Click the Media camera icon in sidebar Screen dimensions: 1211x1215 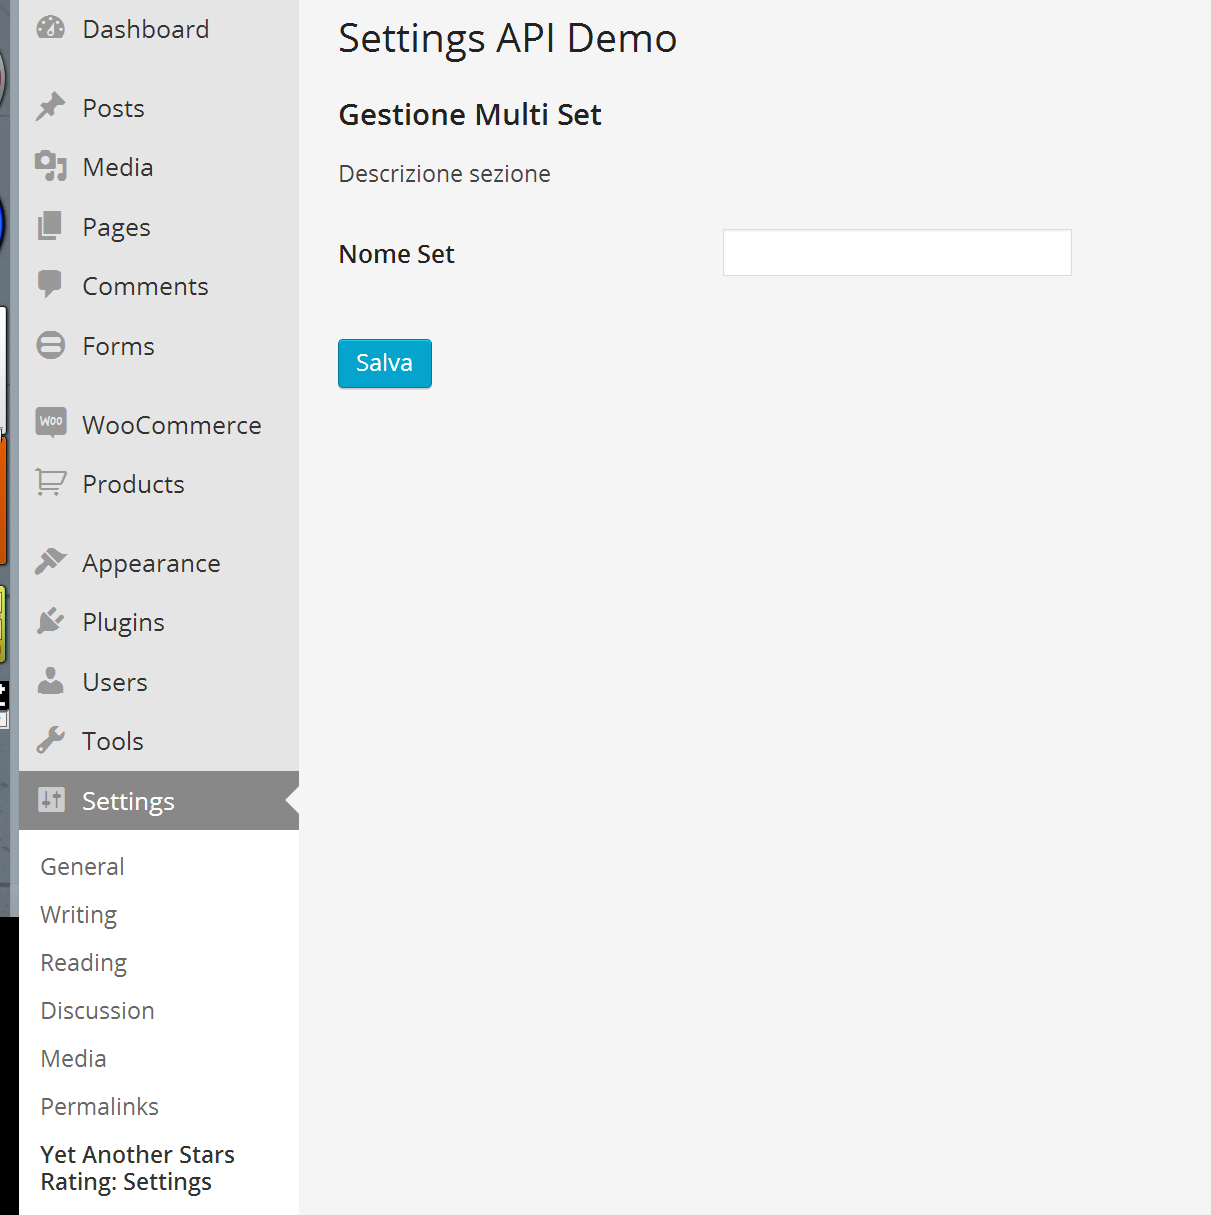pos(50,166)
